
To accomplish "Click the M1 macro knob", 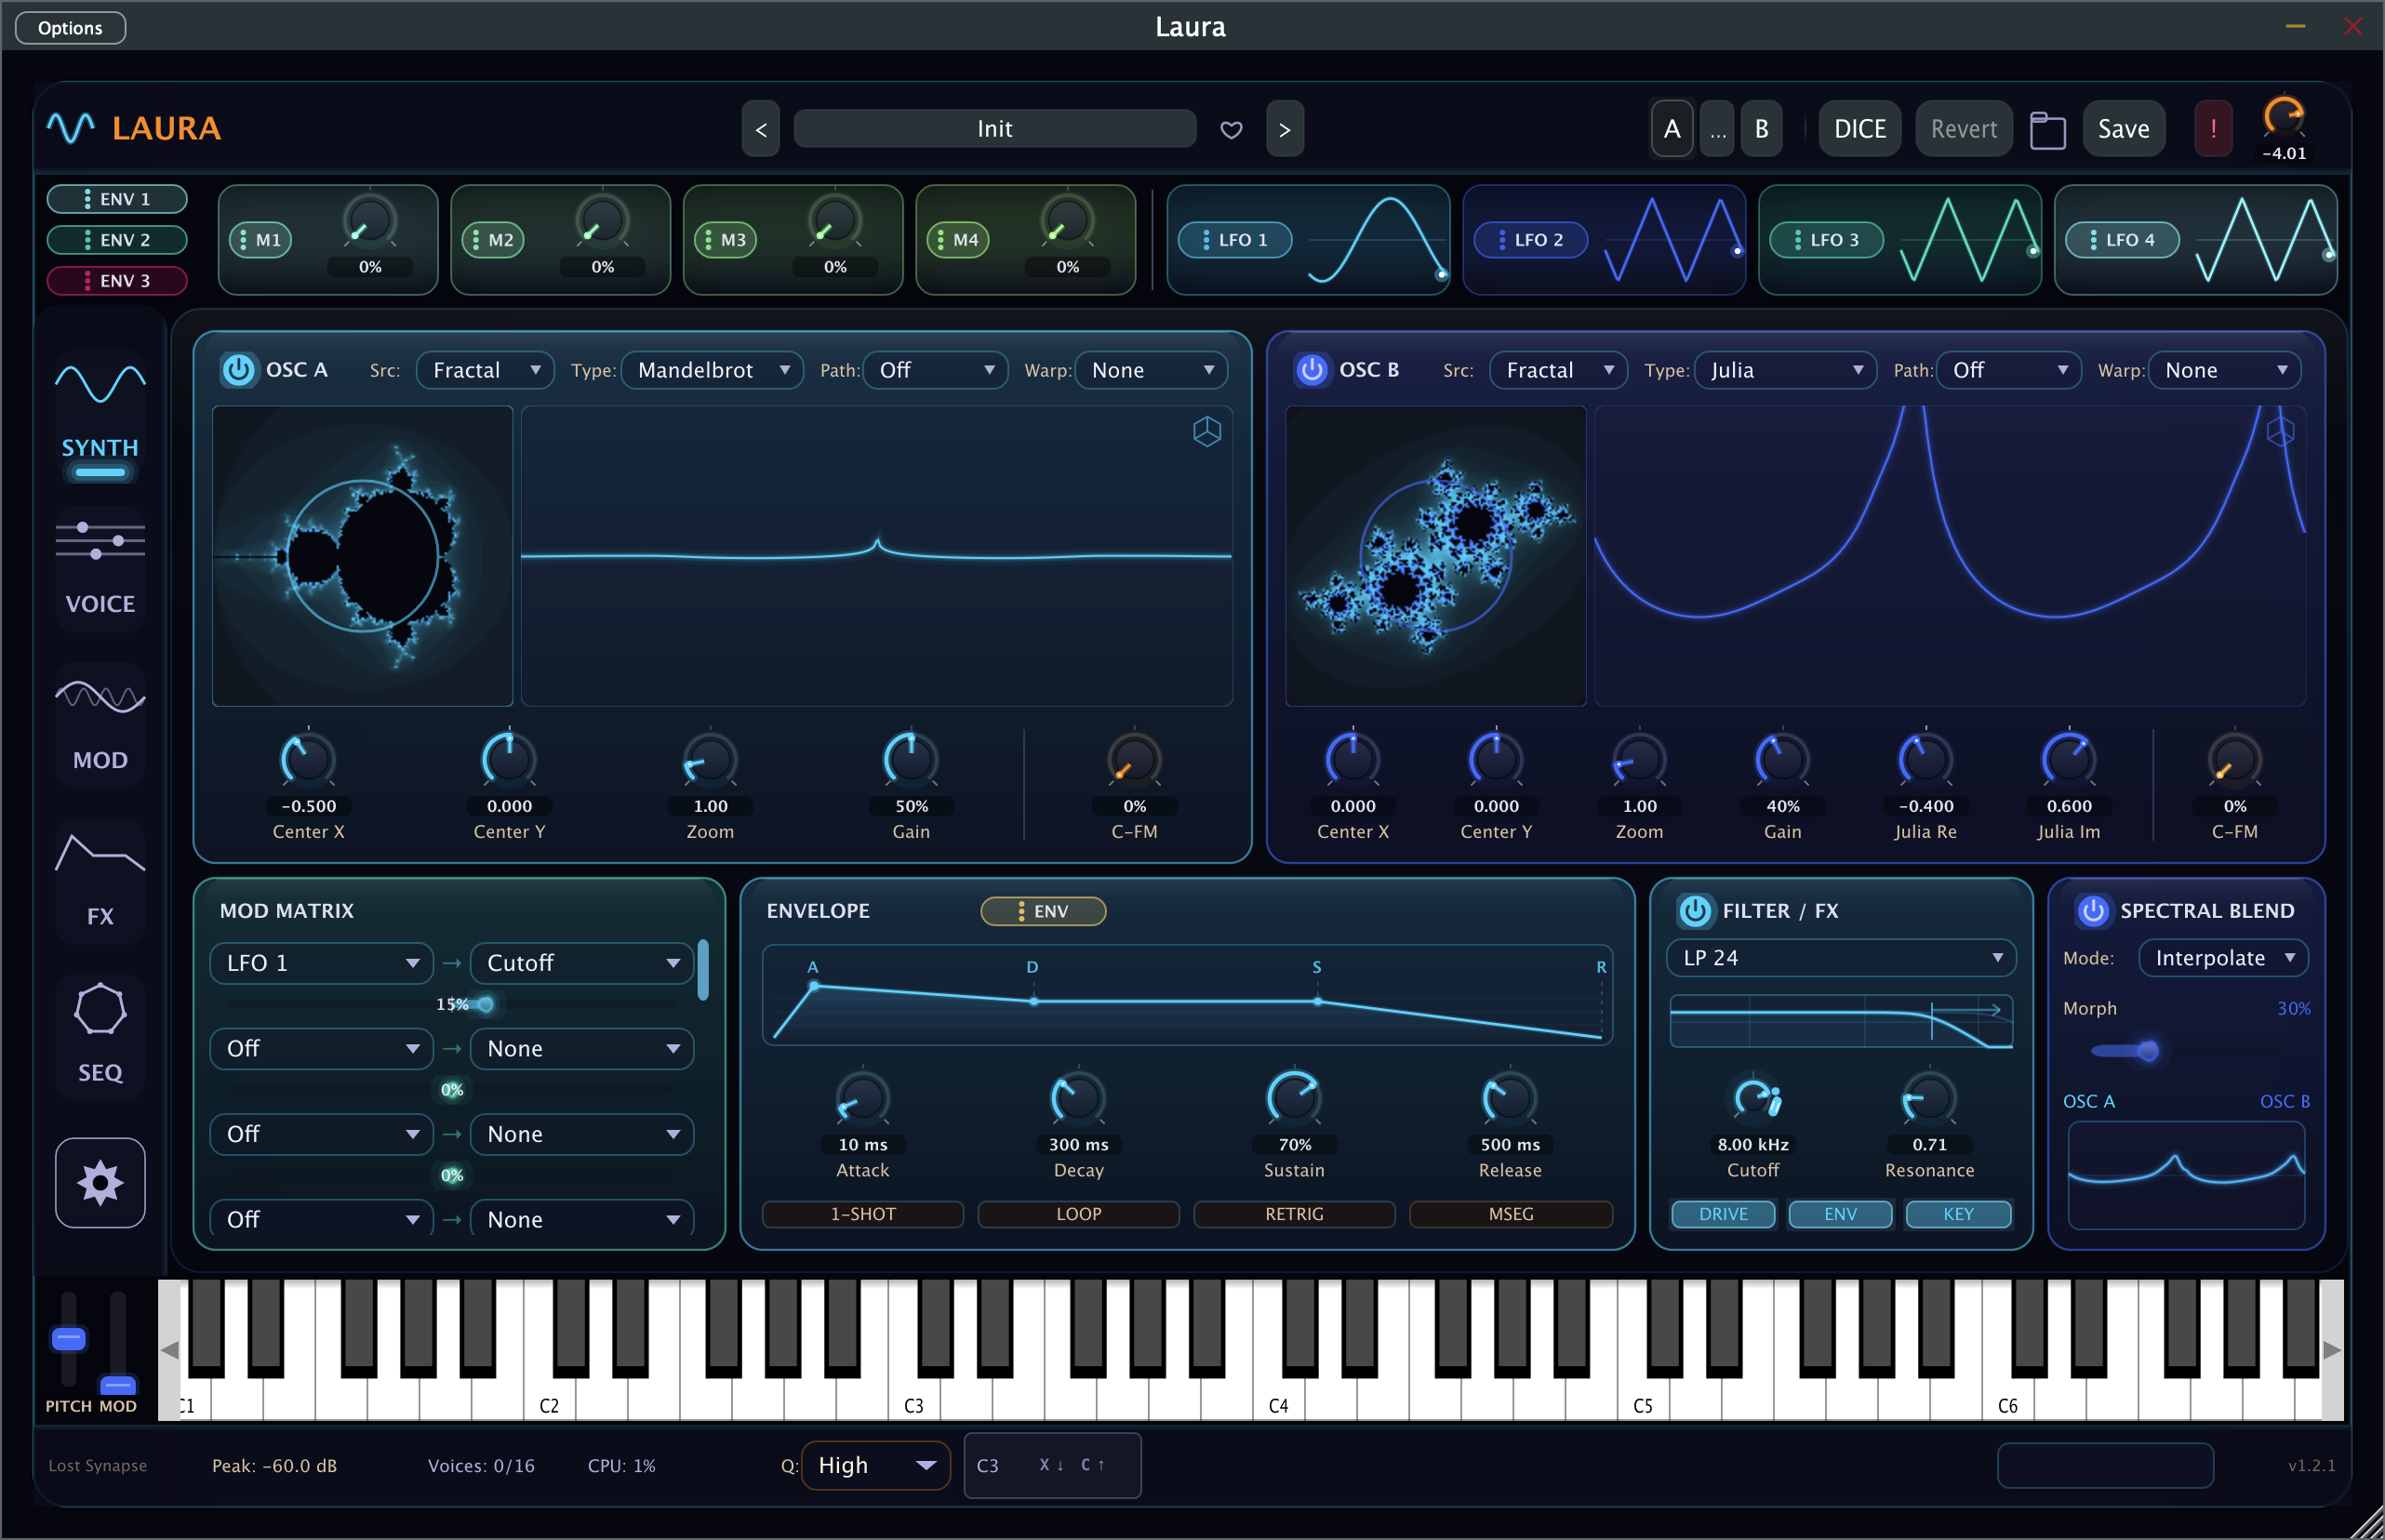I will coord(369,222).
